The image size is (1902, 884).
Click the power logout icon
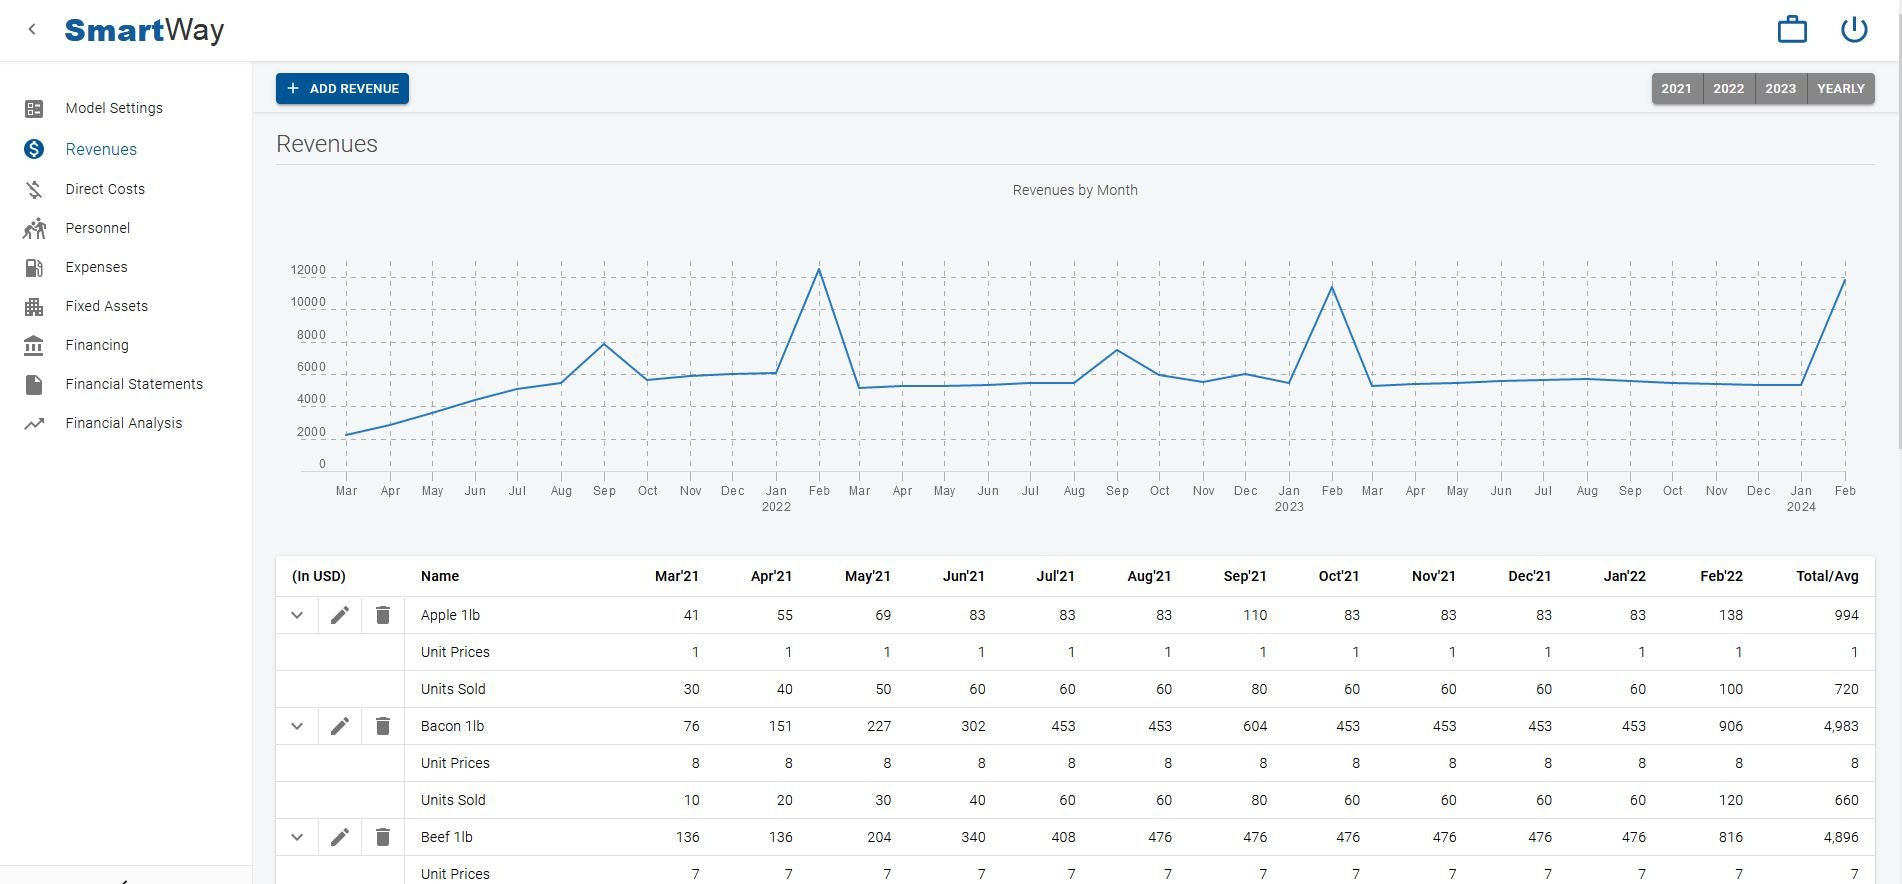pyautogui.click(x=1854, y=29)
